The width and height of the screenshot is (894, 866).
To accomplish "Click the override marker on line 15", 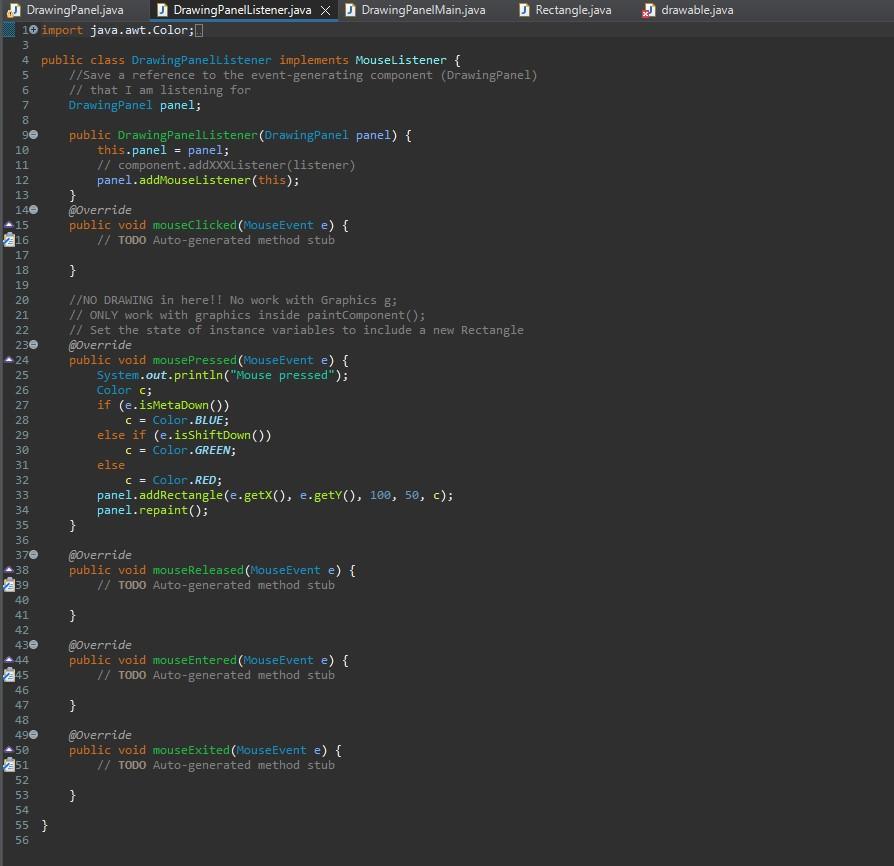I will click(x=9, y=225).
